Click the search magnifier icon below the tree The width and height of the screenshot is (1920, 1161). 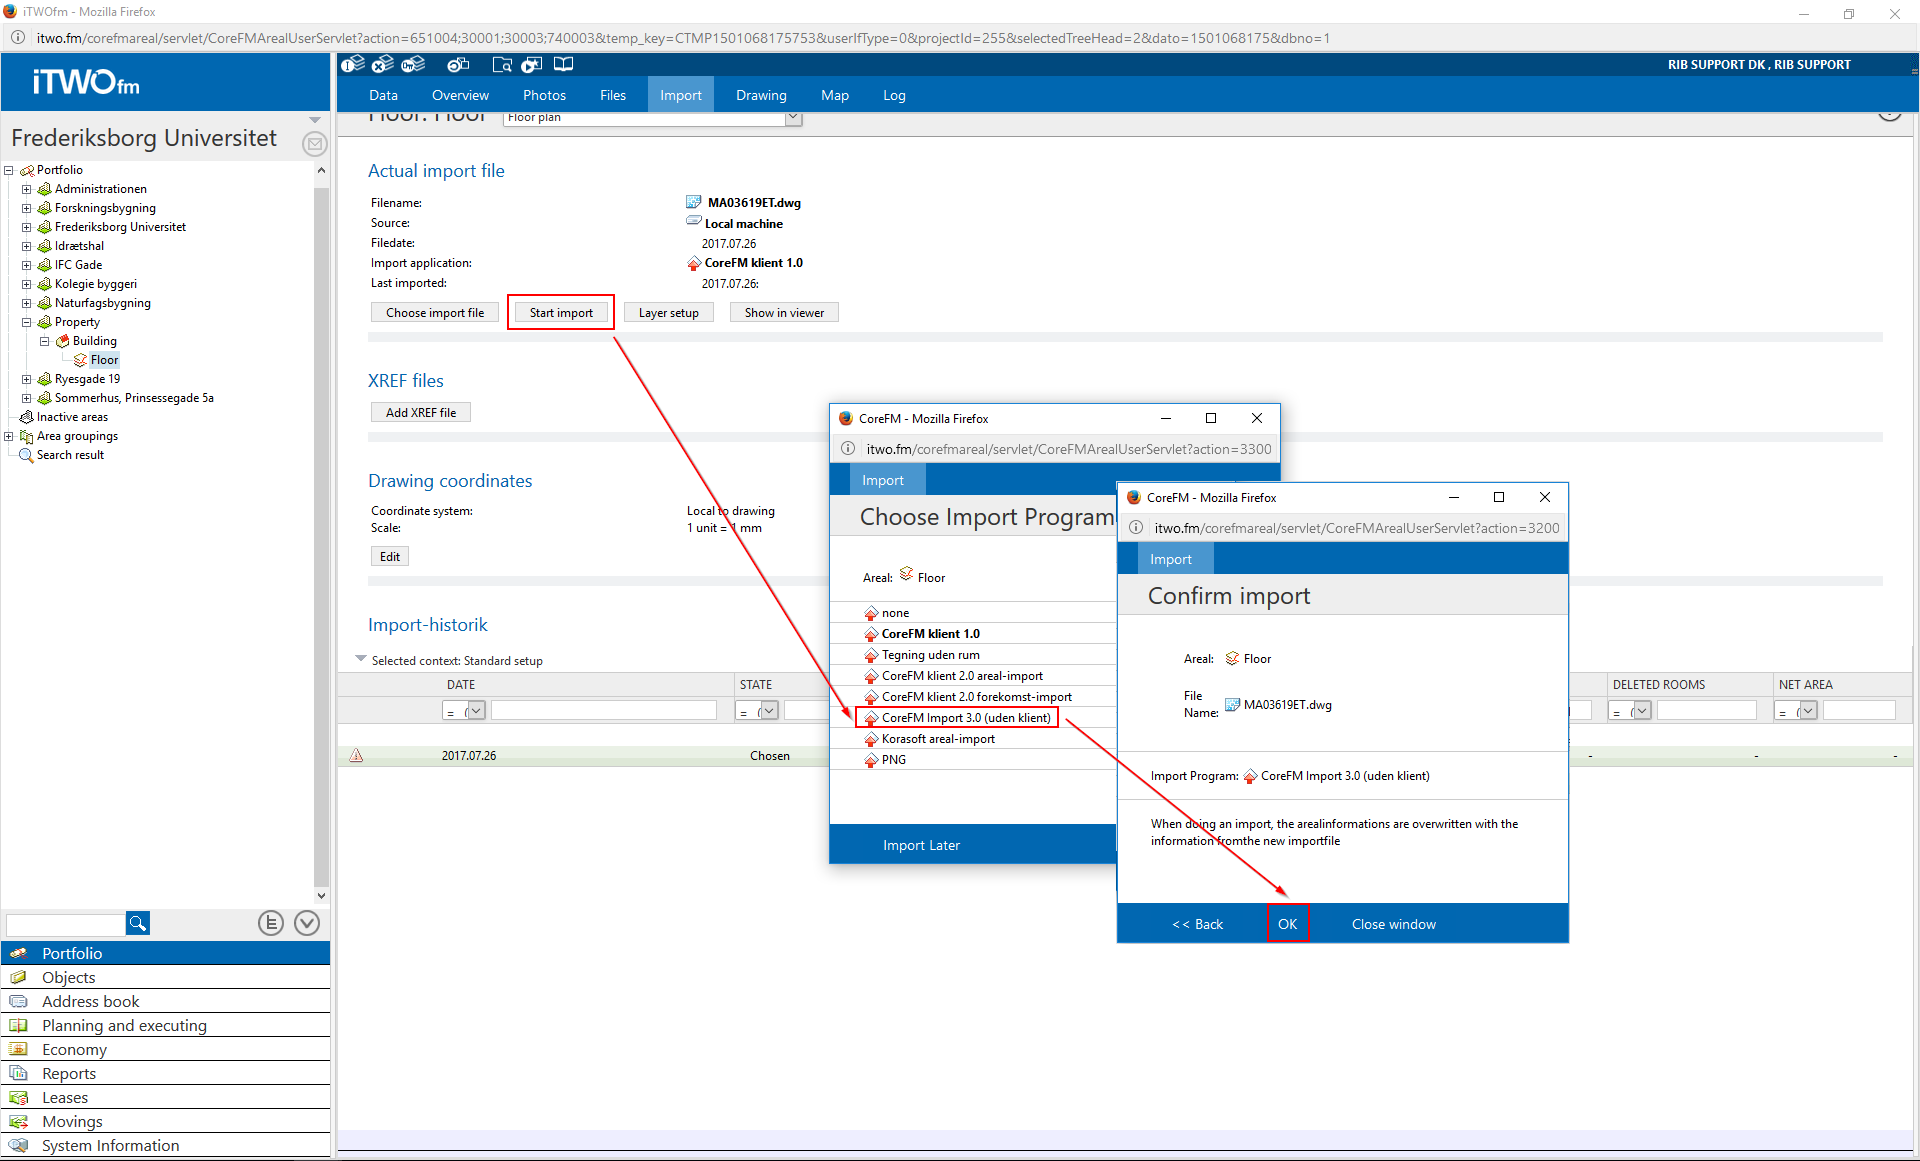click(x=137, y=923)
